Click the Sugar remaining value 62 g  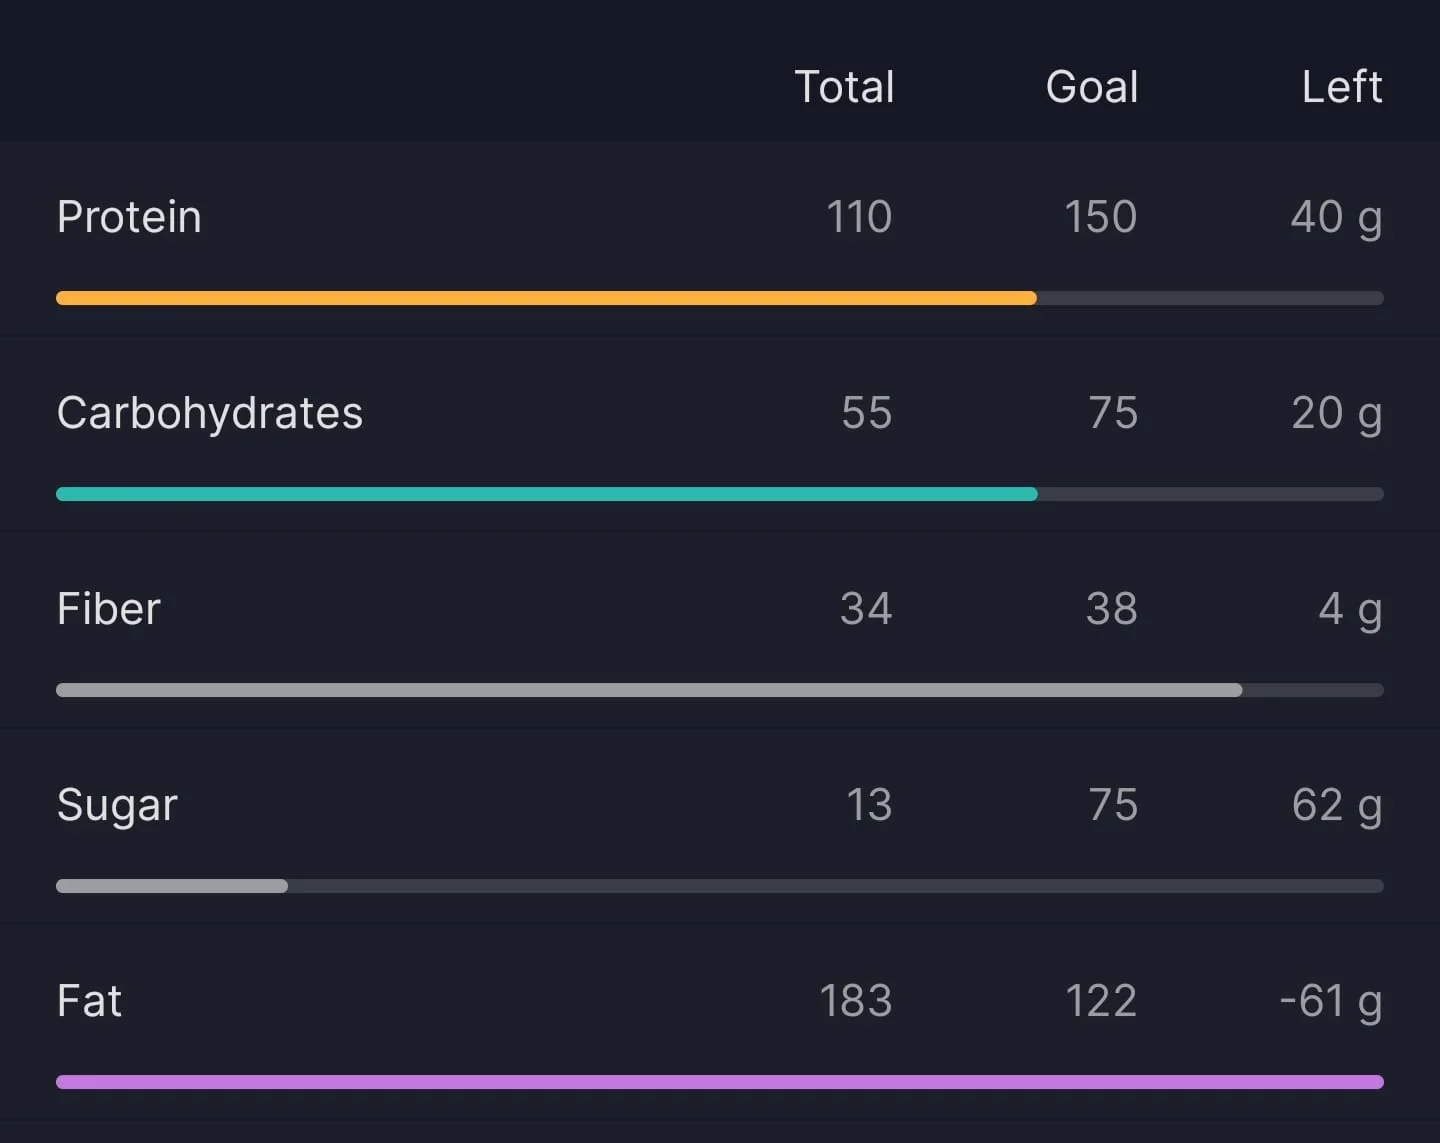pos(1337,806)
